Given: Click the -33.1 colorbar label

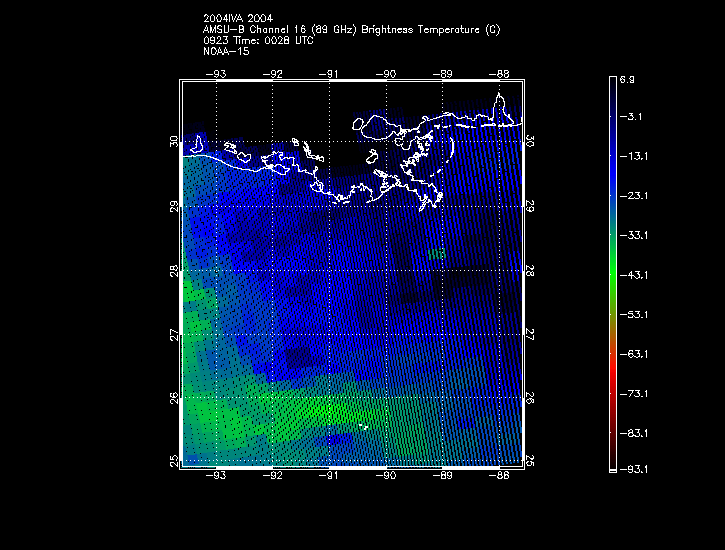Looking at the screenshot, I should [x=633, y=236].
